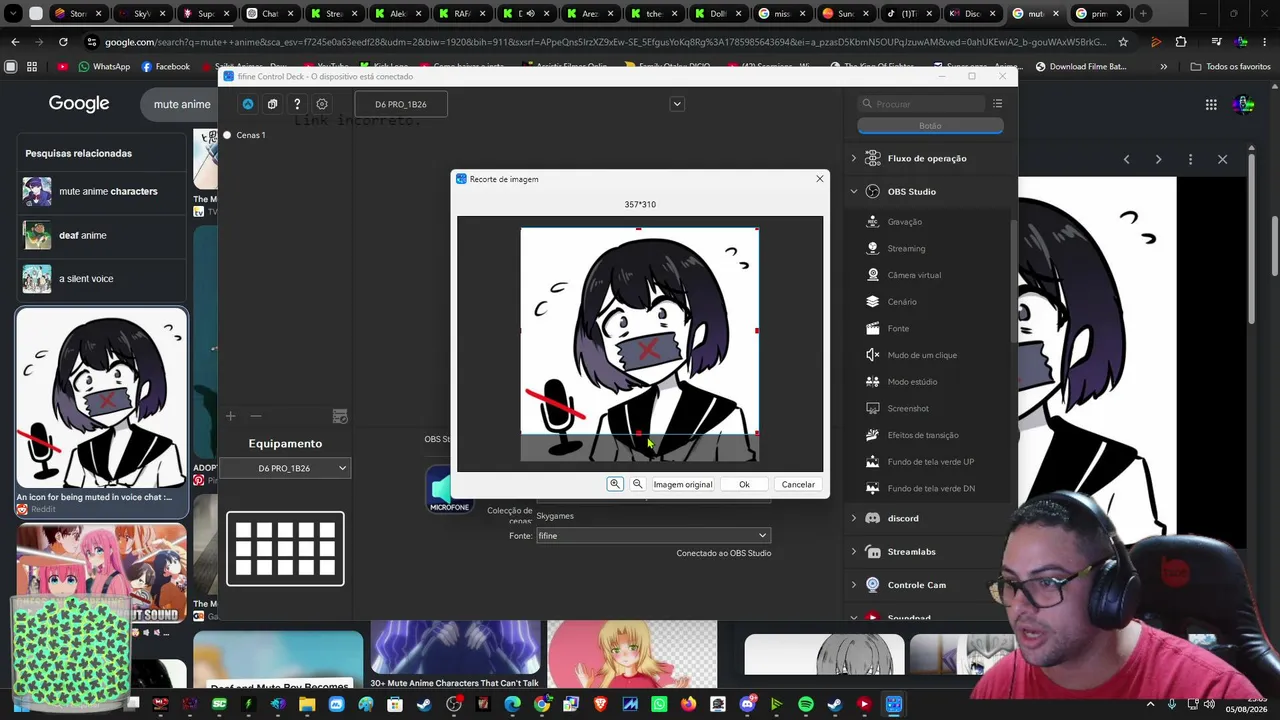The width and height of the screenshot is (1280, 720).
Task: Open the scene manager icon beside minus
Action: (340, 416)
